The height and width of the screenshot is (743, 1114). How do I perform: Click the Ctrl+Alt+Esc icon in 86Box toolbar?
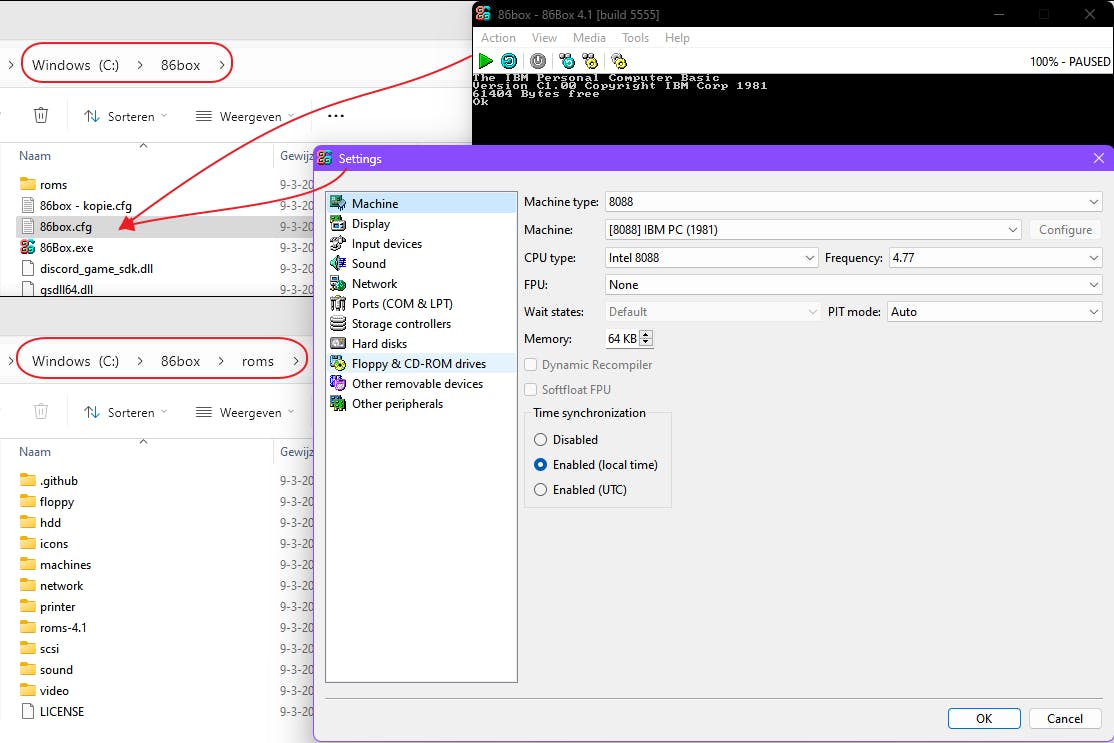[x=590, y=61]
